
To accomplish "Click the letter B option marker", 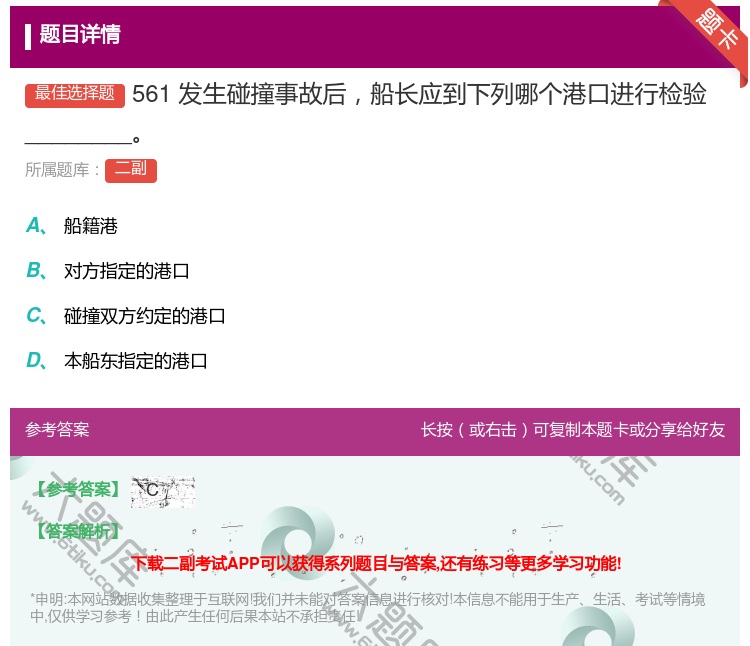I will tap(36, 271).
